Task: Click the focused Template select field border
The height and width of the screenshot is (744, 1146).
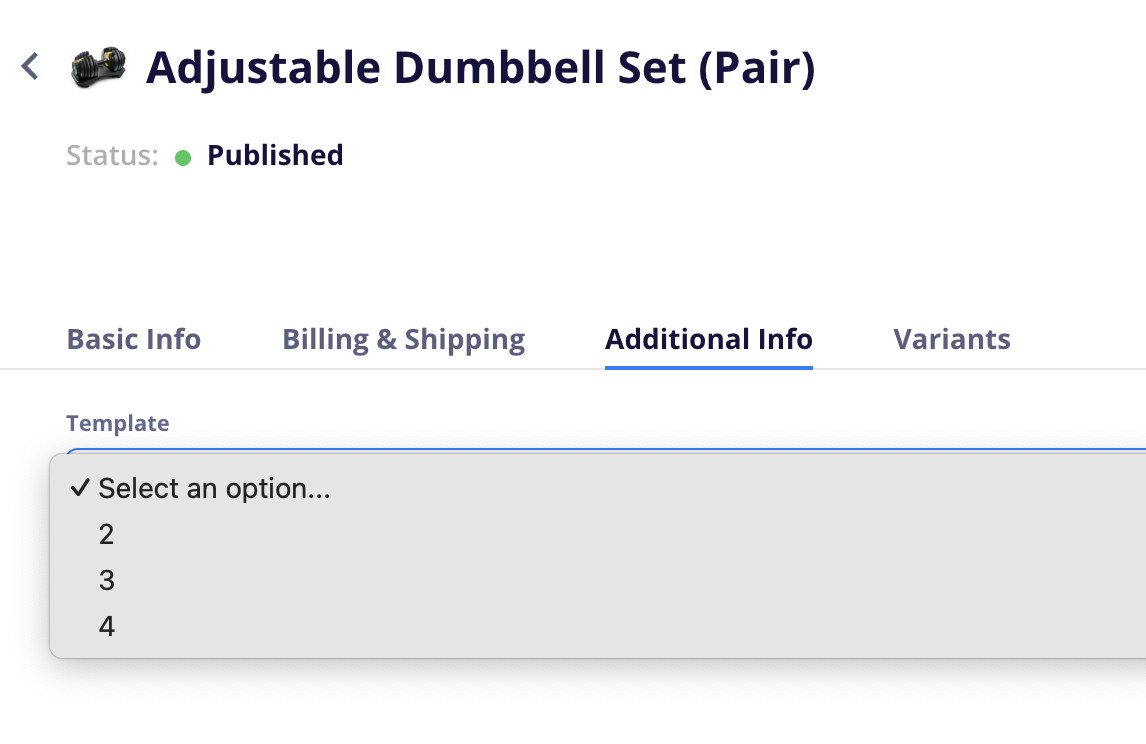Action: pos(606,450)
